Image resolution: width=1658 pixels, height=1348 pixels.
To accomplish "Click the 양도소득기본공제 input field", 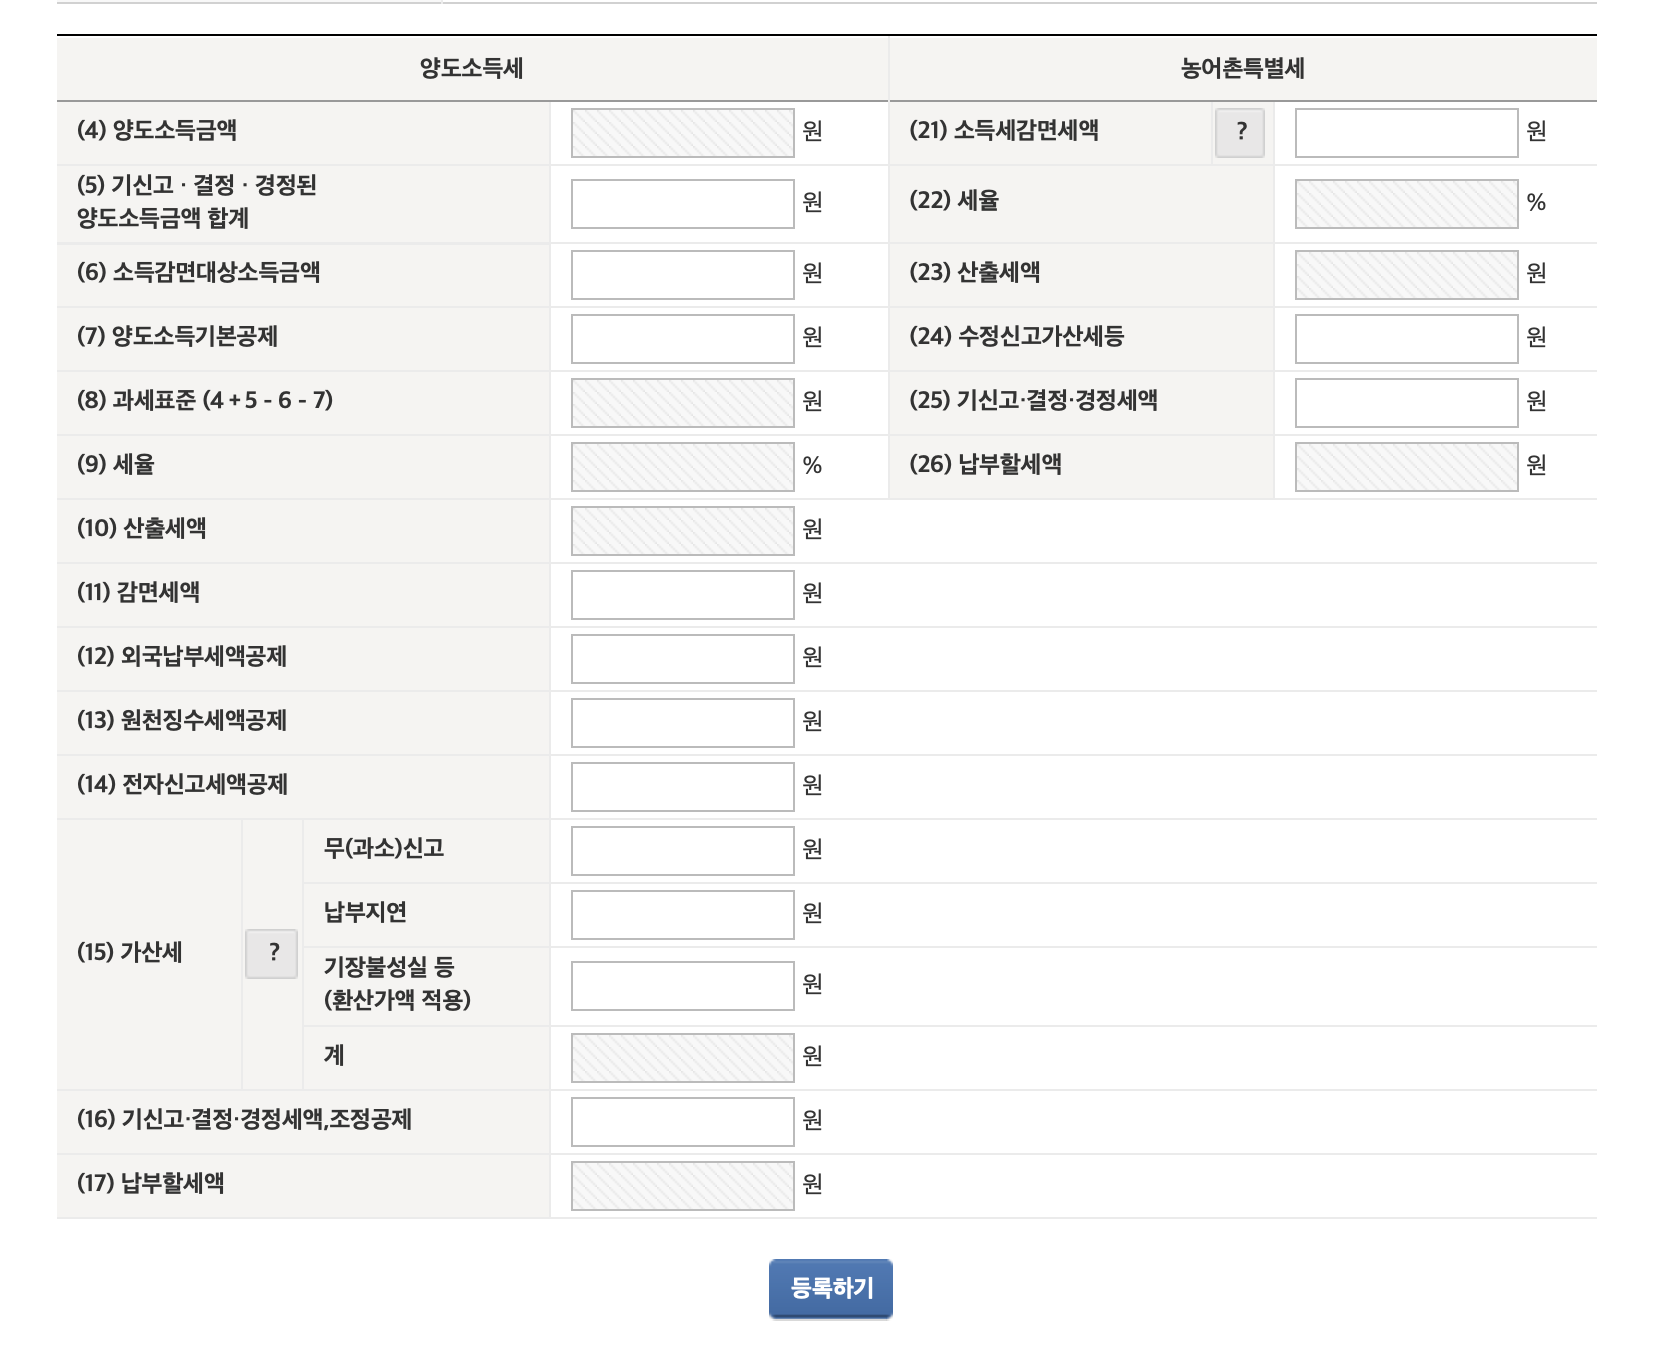I will click(x=680, y=339).
